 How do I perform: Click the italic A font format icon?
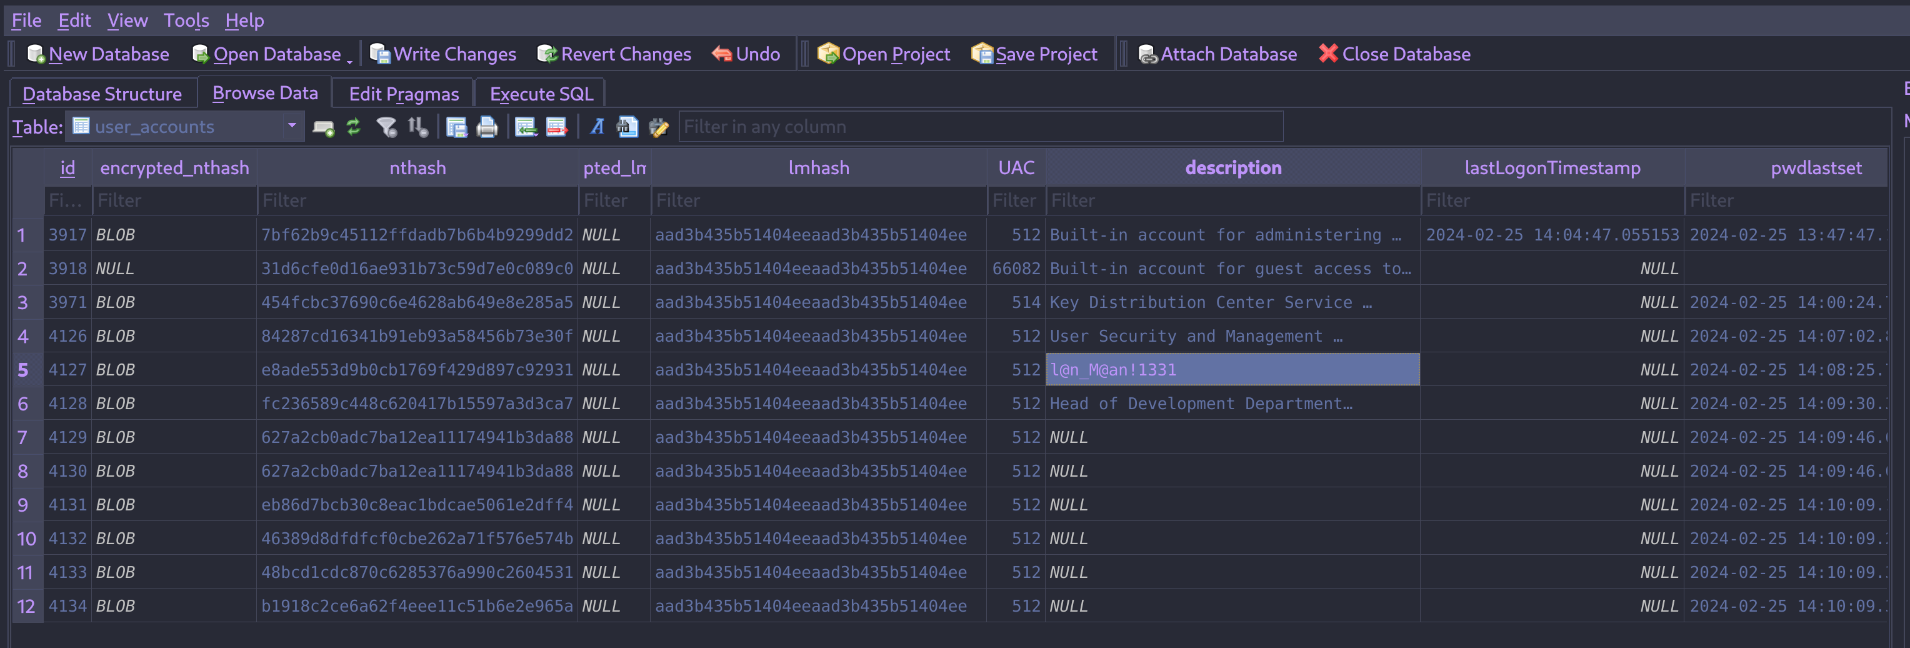click(597, 127)
